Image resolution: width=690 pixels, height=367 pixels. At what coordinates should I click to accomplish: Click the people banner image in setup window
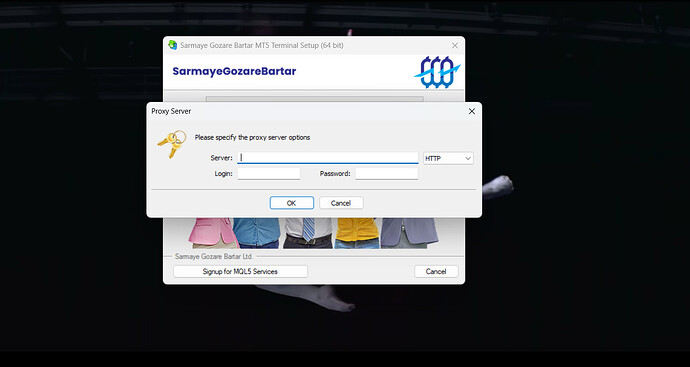pyautogui.click(x=313, y=233)
